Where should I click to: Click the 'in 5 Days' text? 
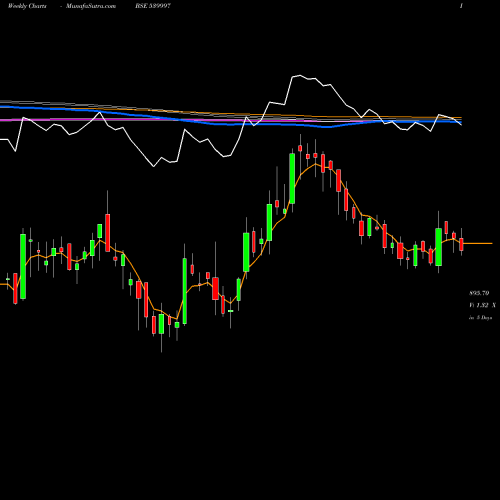click(480, 318)
